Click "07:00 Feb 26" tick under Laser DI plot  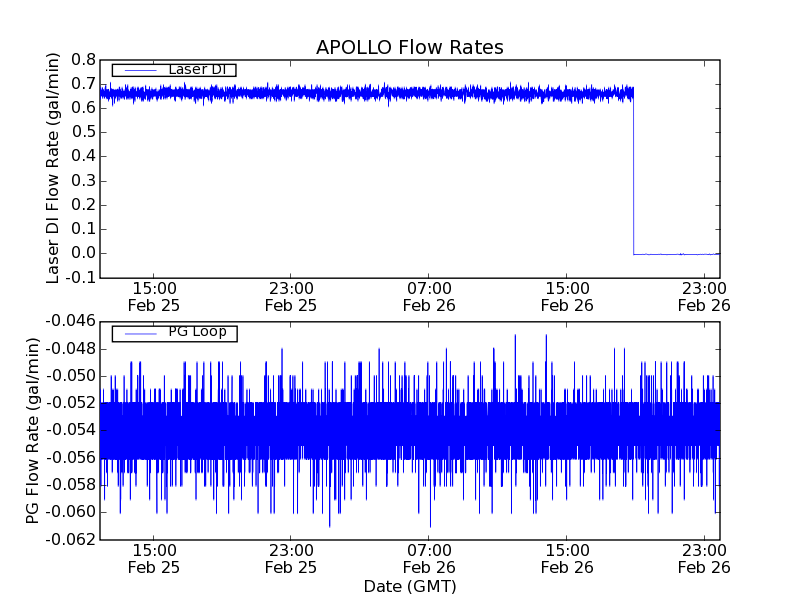tap(429, 297)
